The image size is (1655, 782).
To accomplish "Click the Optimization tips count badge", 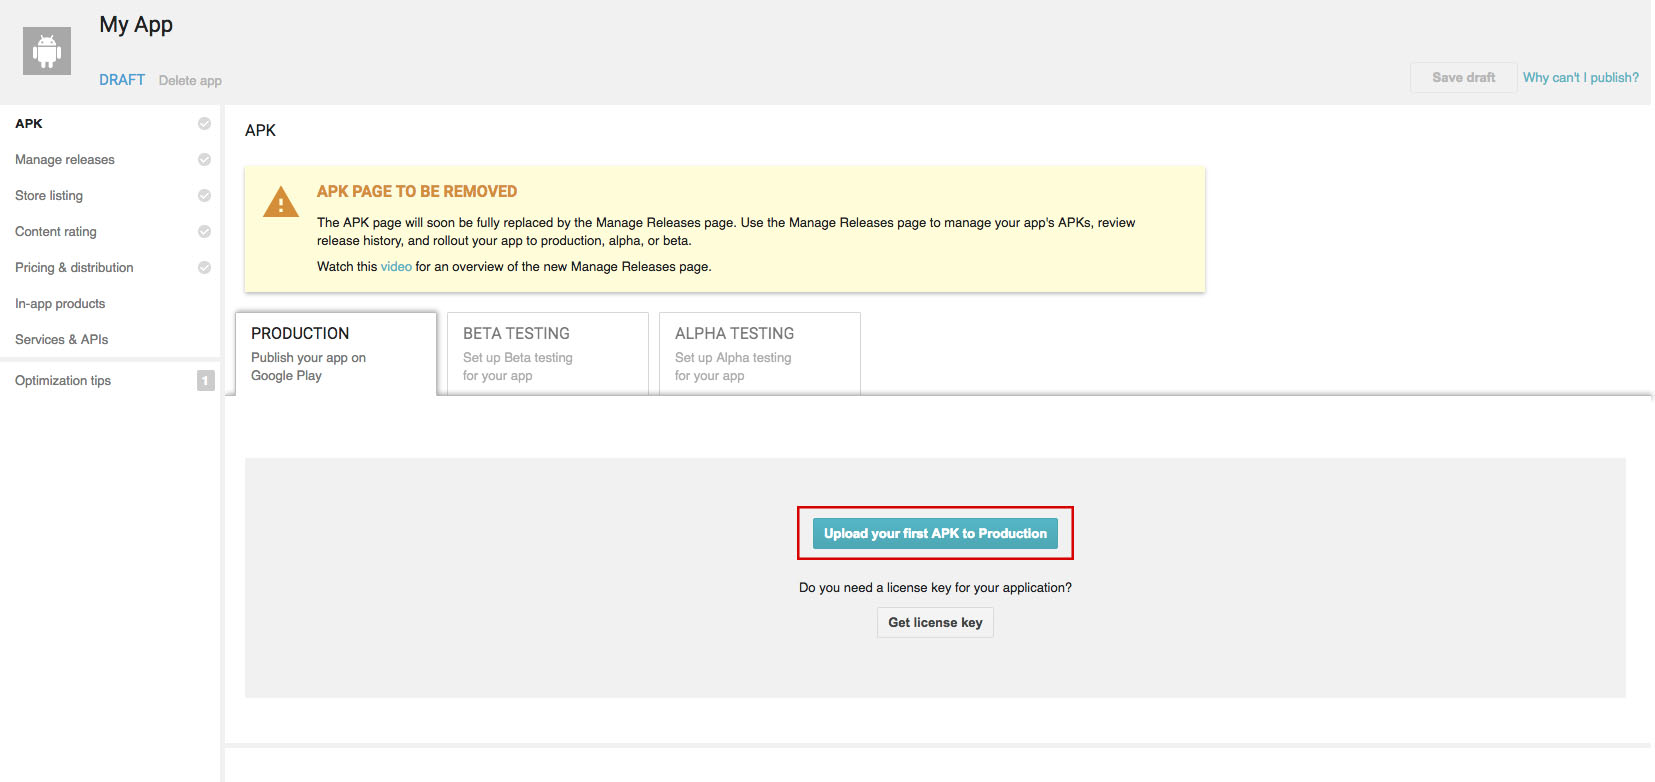I will [x=205, y=381].
